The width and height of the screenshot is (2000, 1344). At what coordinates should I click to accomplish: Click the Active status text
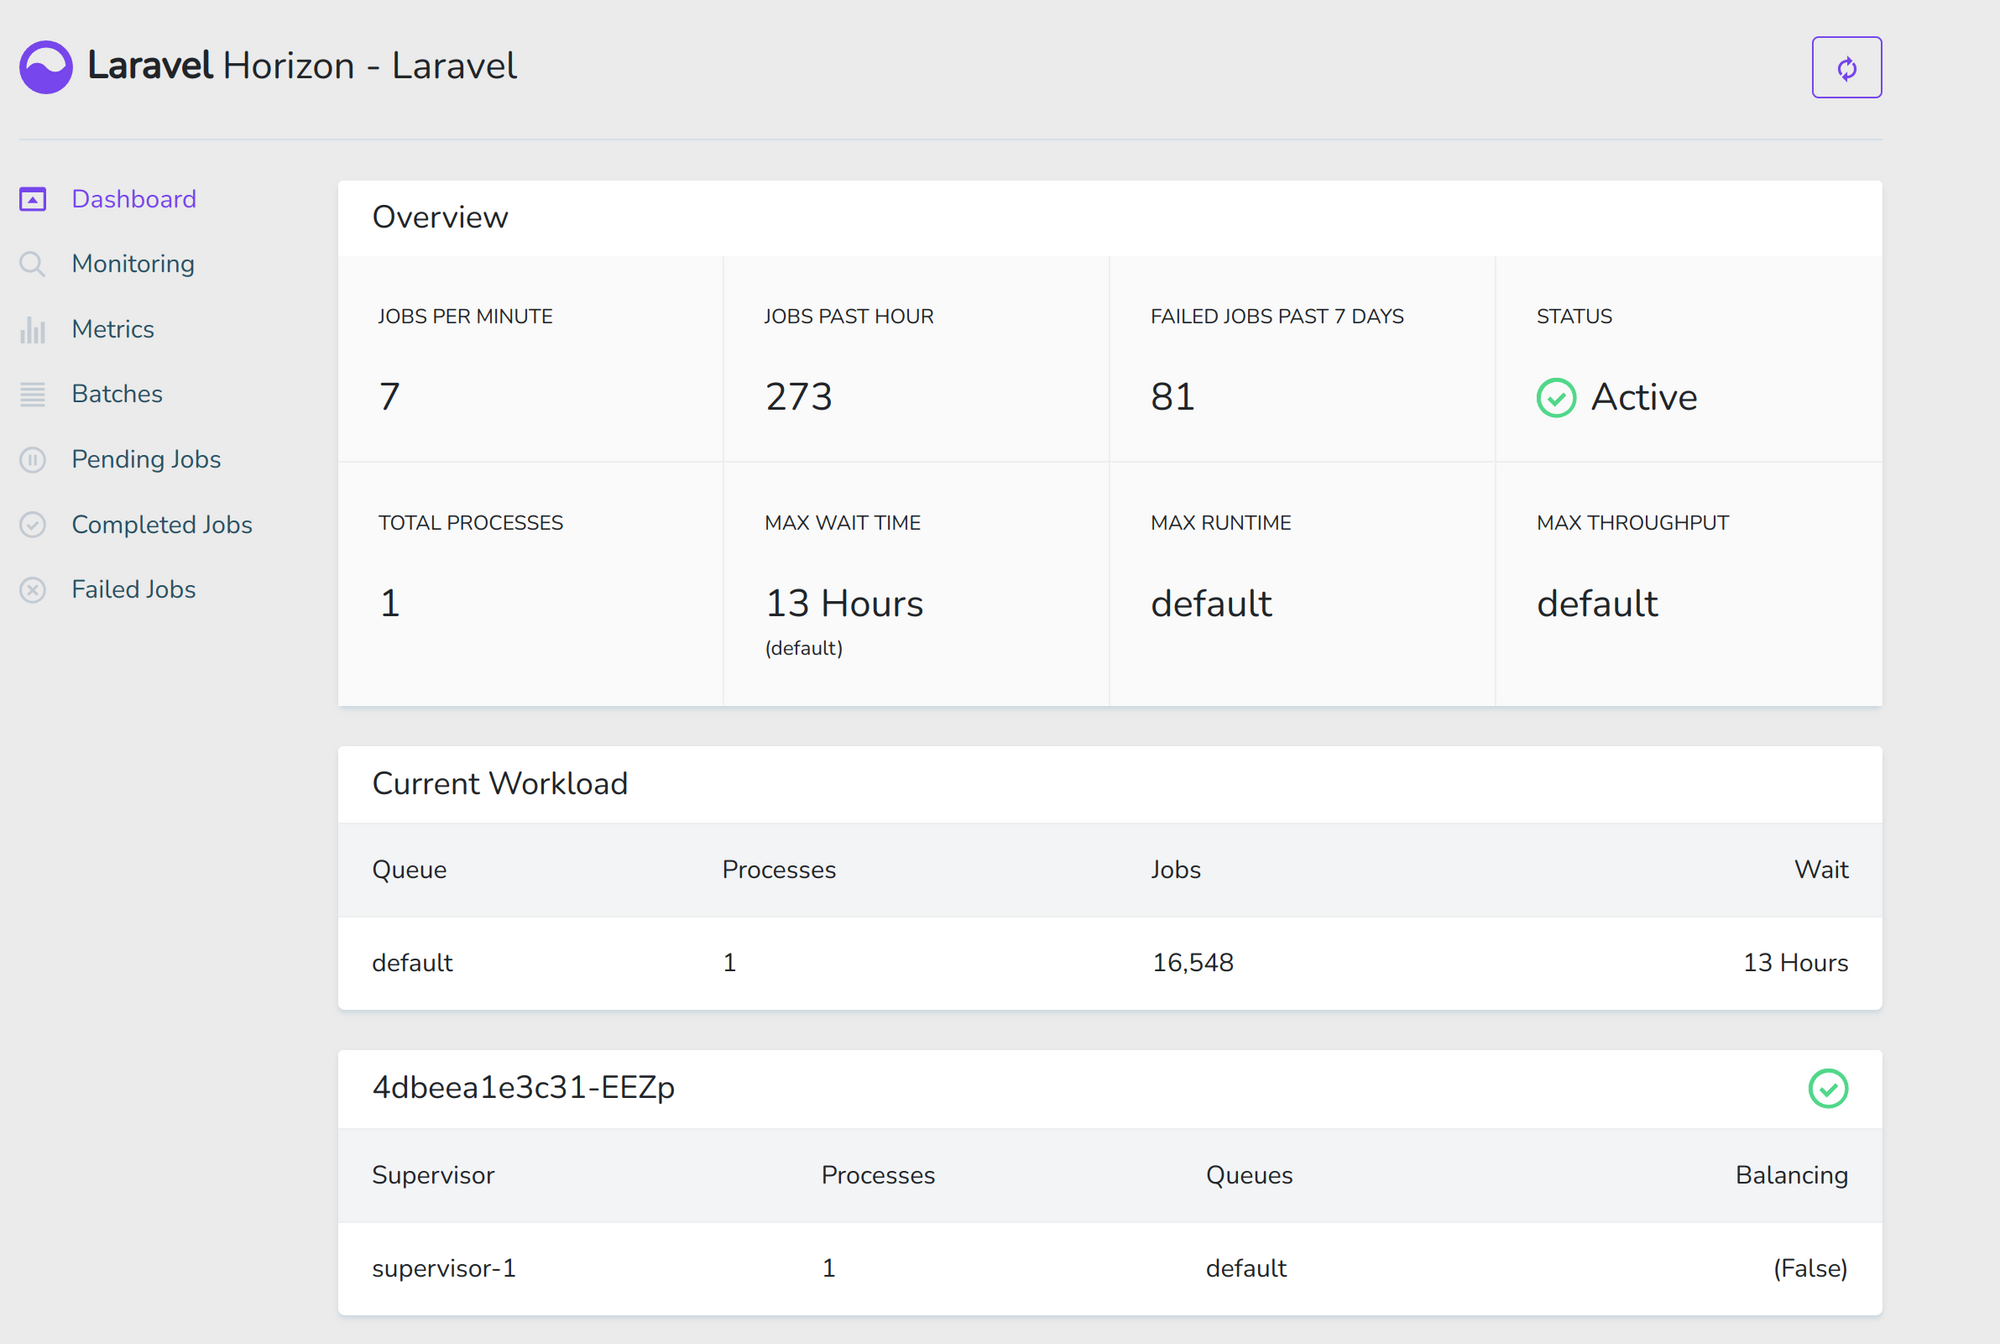point(1644,397)
